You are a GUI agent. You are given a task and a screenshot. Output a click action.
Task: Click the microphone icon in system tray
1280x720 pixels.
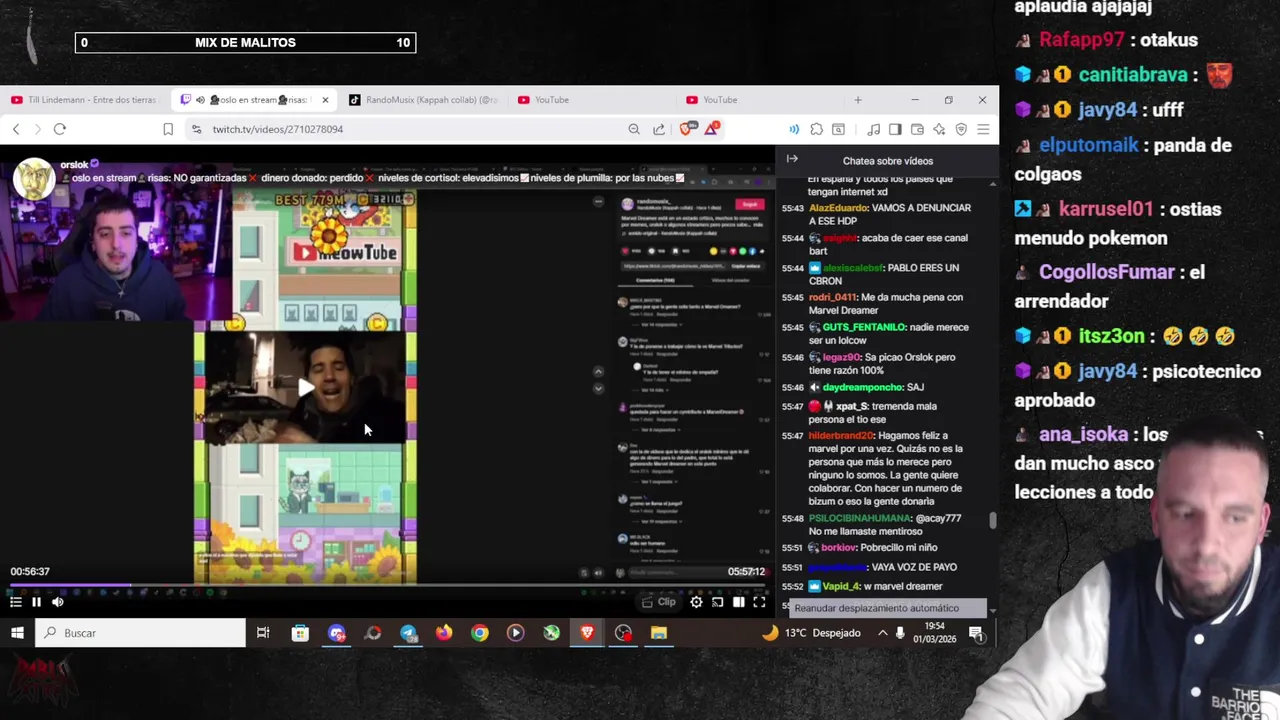click(900, 633)
